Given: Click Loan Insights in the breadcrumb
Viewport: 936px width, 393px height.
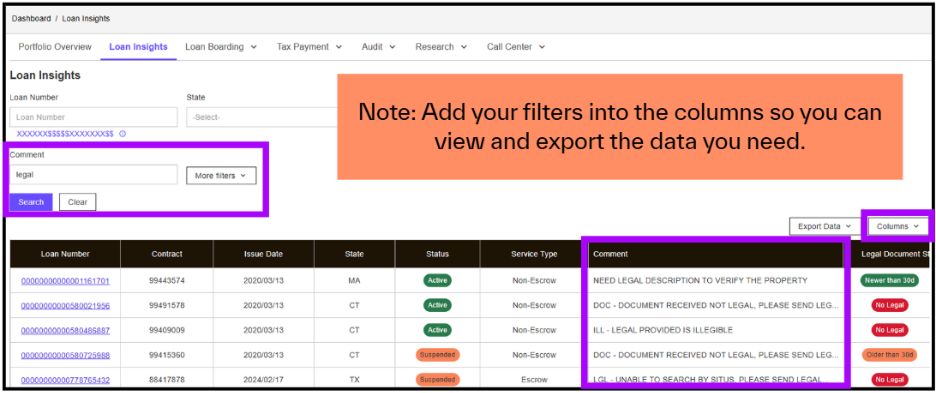Looking at the screenshot, I should (x=86, y=19).
